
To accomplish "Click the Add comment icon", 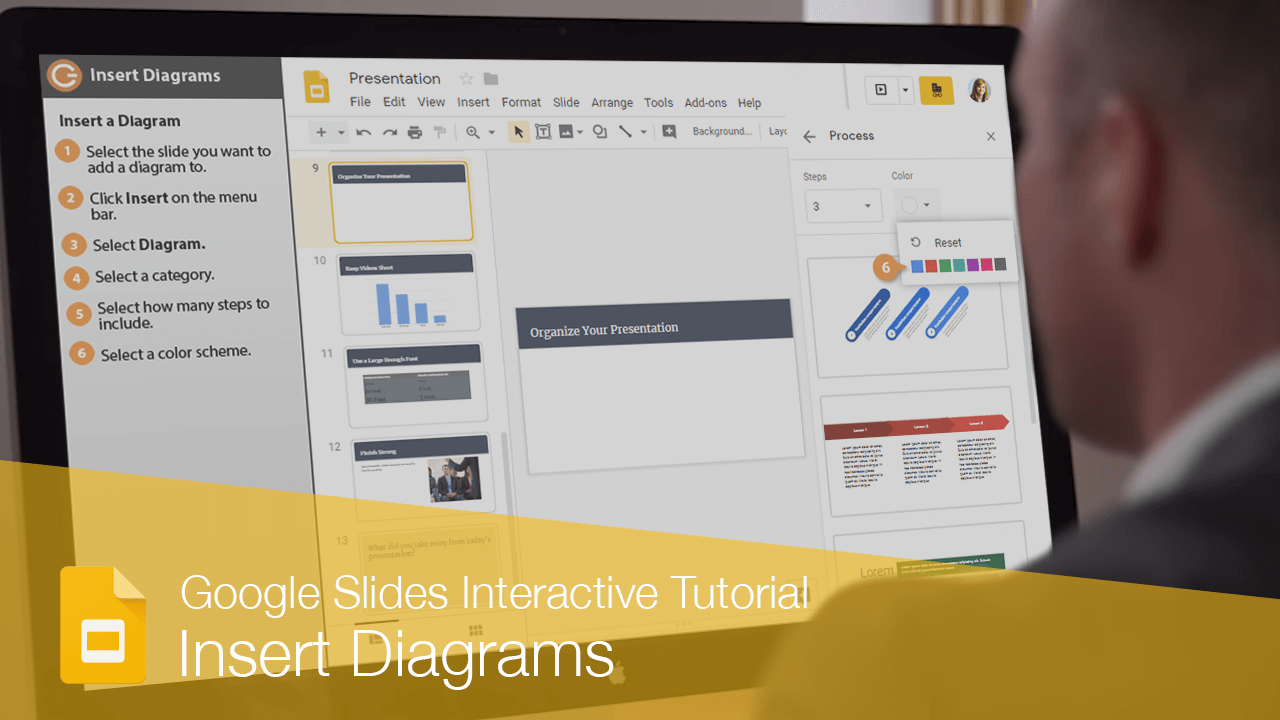I will (x=669, y=132).
